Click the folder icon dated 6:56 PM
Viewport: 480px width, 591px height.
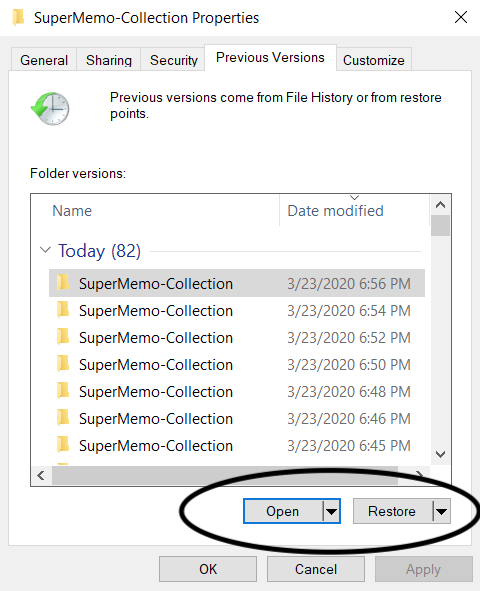click(x=63, y=283)
